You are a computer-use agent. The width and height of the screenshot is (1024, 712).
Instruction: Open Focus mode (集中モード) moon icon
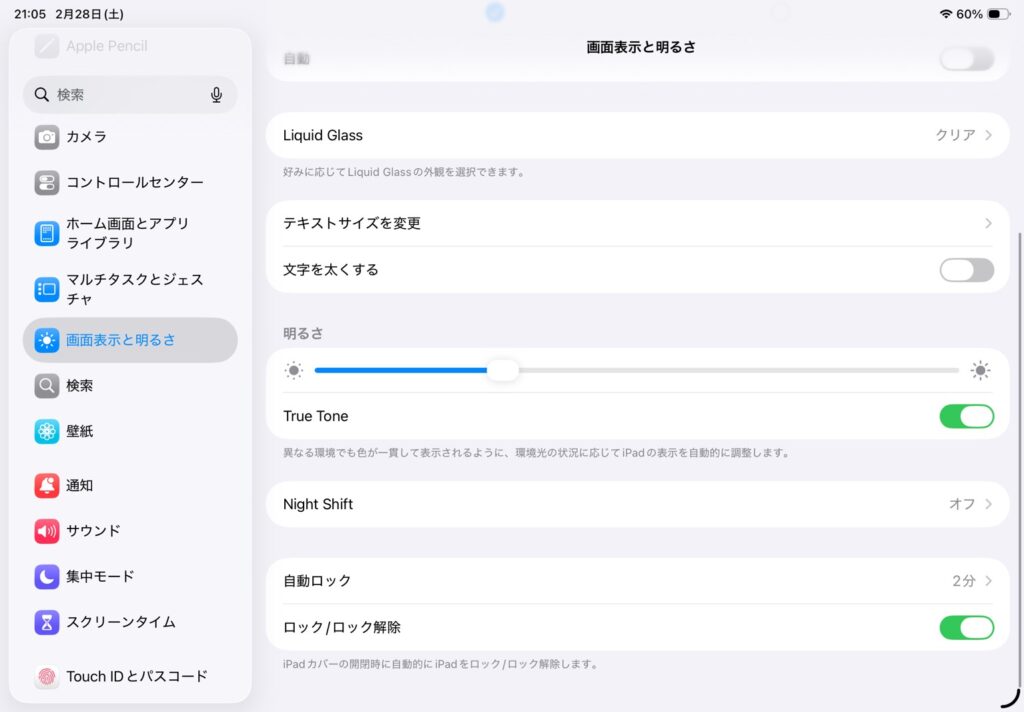point(47,577)
